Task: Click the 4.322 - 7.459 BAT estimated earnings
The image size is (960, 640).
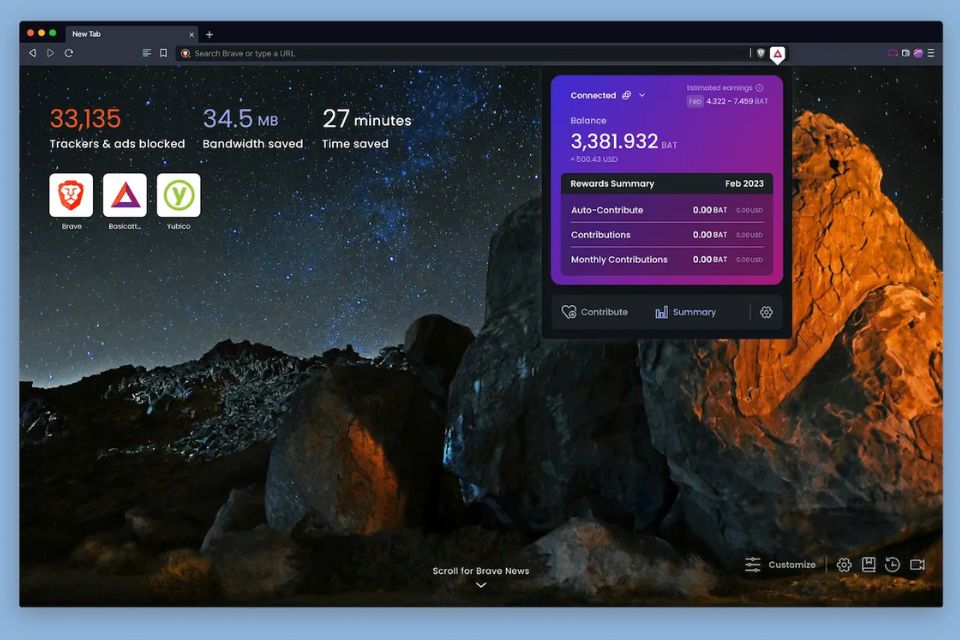Action: point(737,101)
